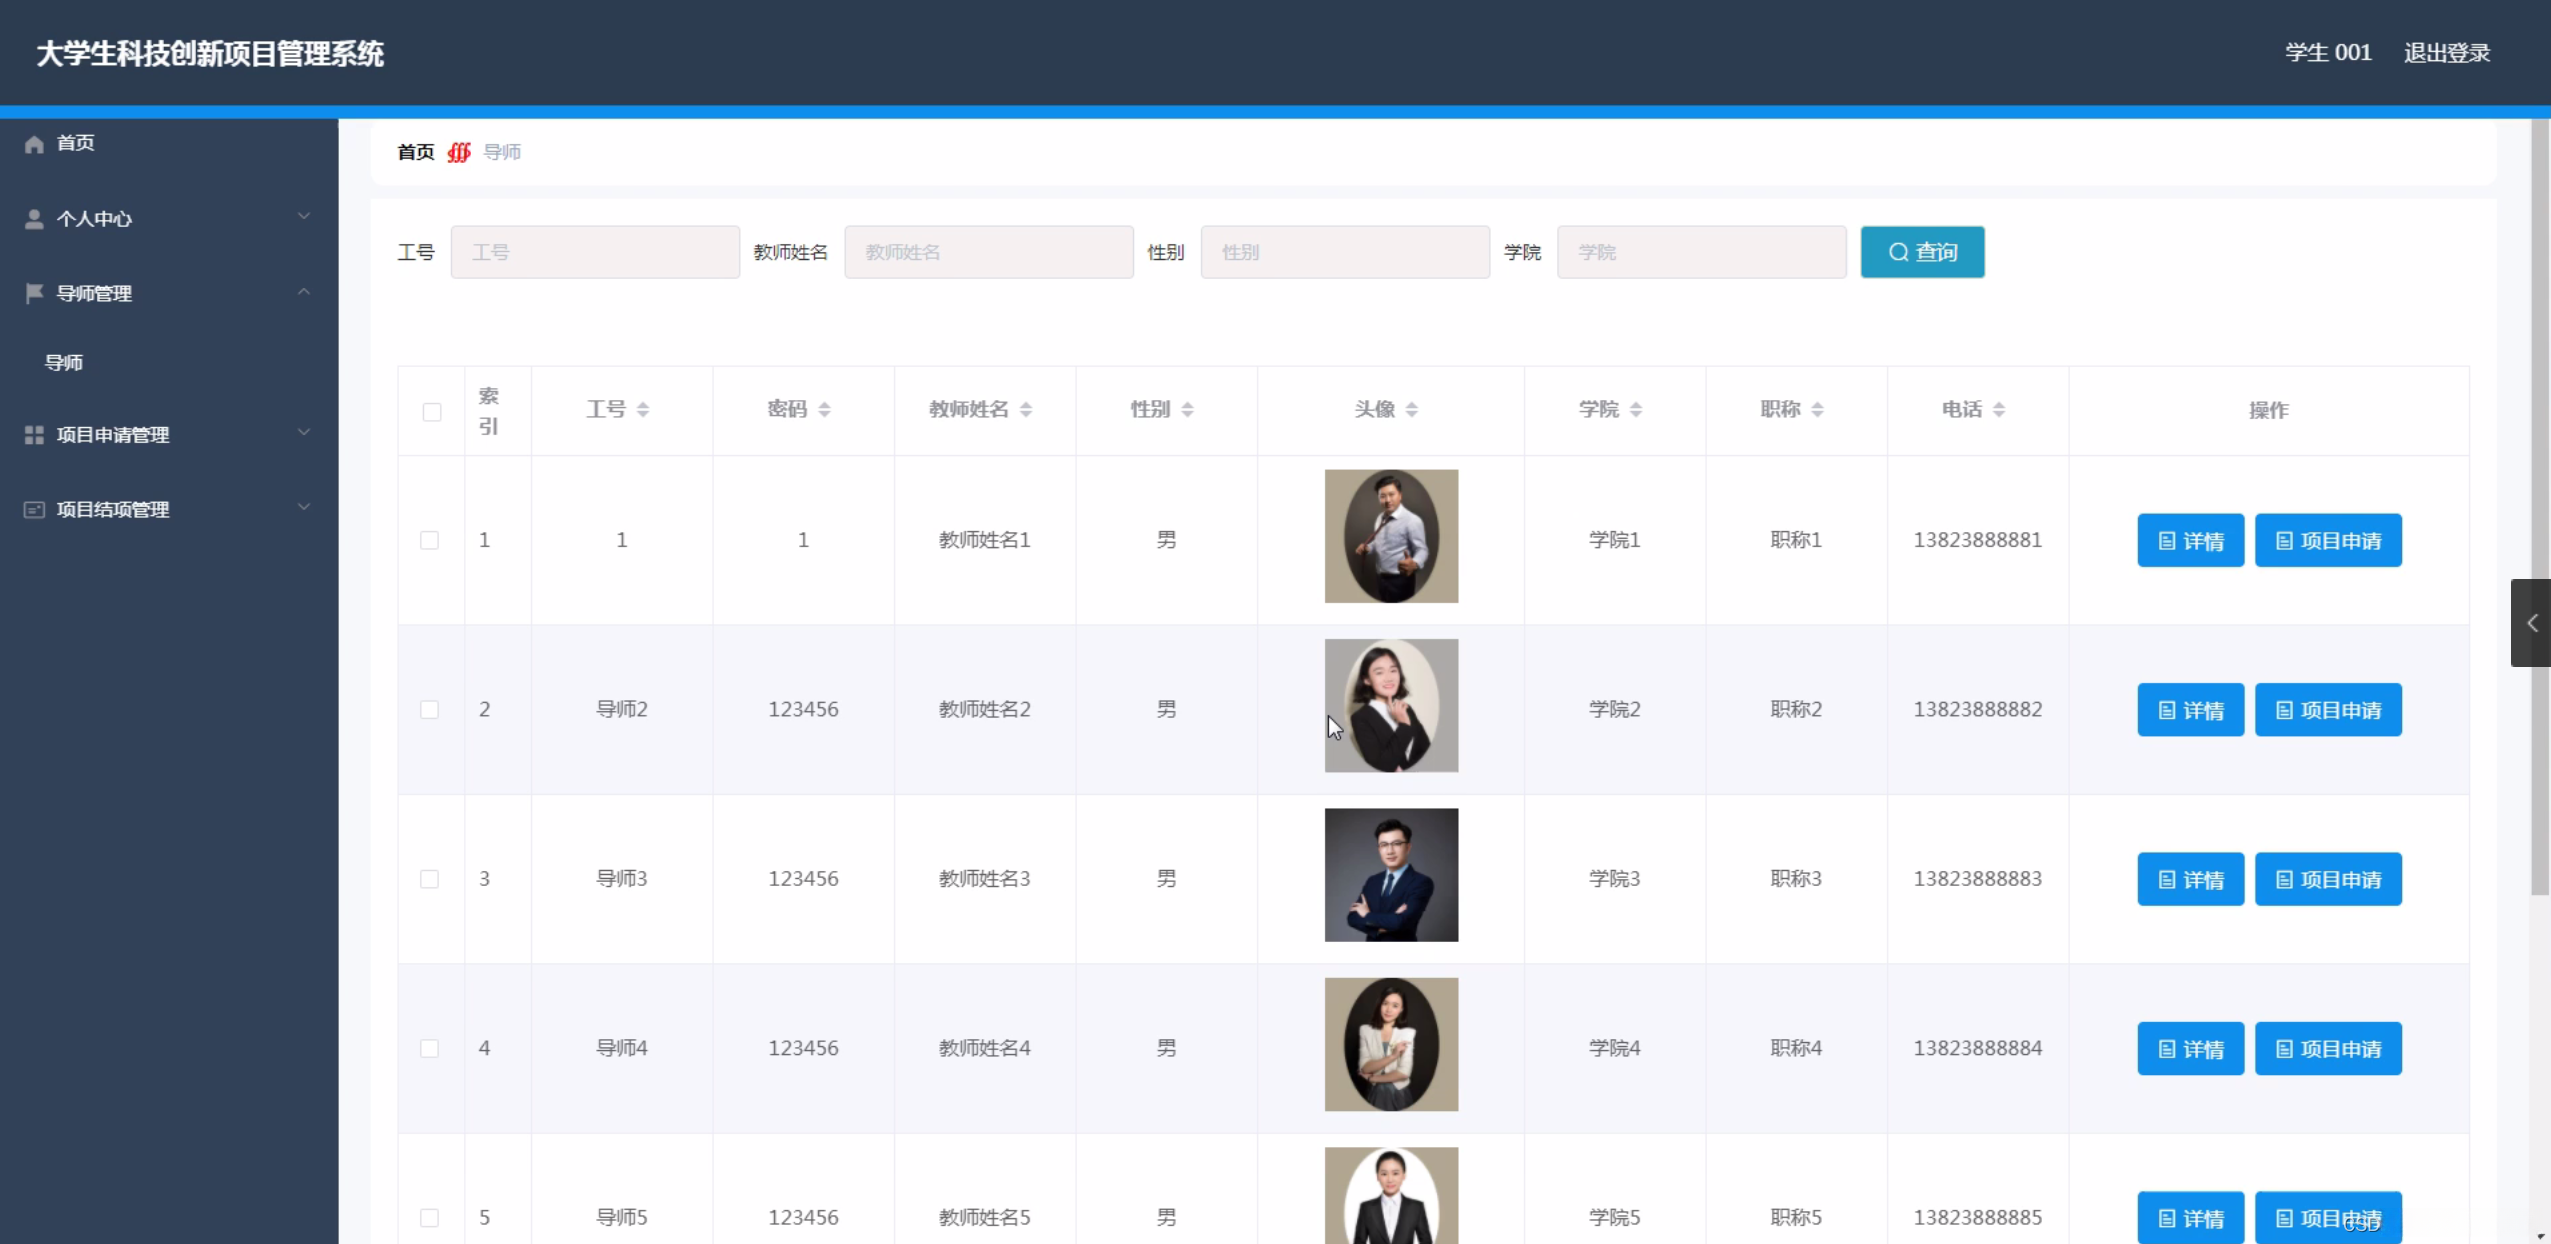Image resolution: width=2551 pixels, height=1244 pixels.
Task: Click the 教师姓名 search input field
Action: click(988, 252)
